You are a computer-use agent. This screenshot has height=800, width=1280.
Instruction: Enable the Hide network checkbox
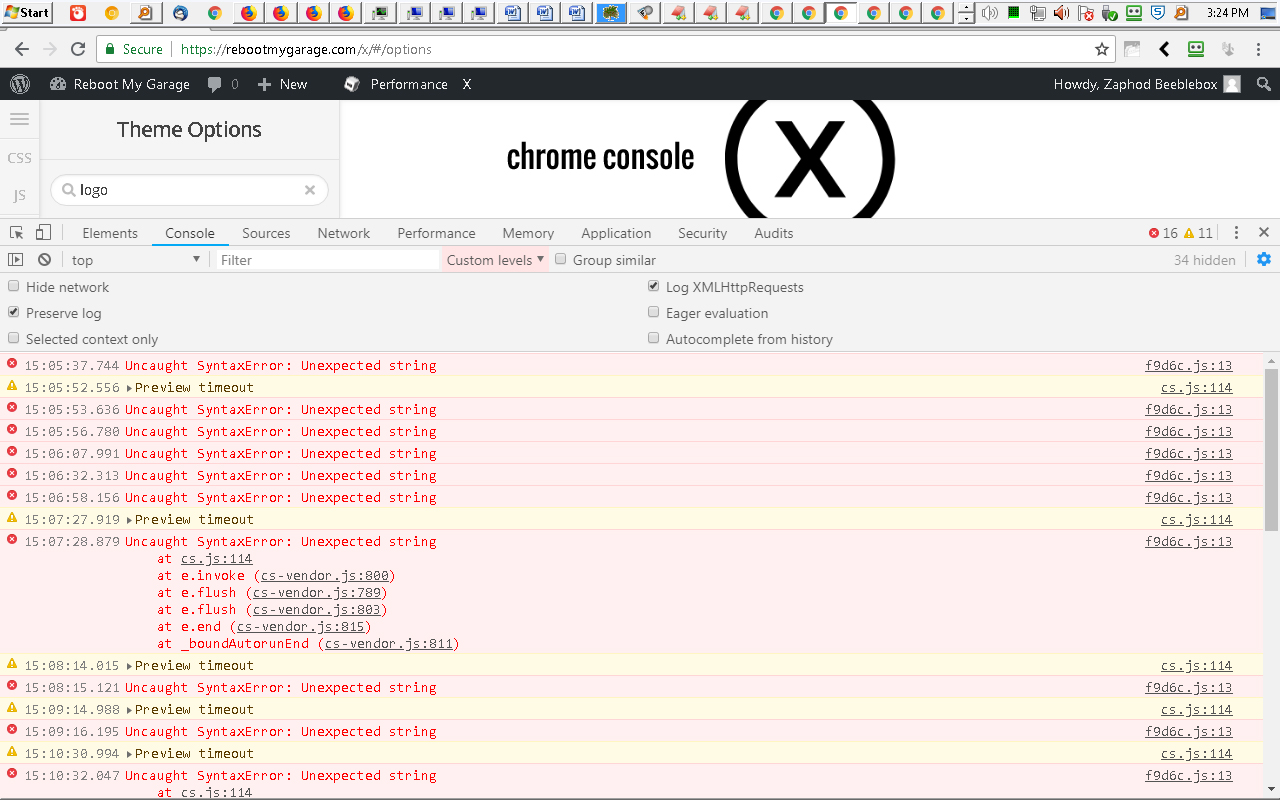click(x=14, y=287)
